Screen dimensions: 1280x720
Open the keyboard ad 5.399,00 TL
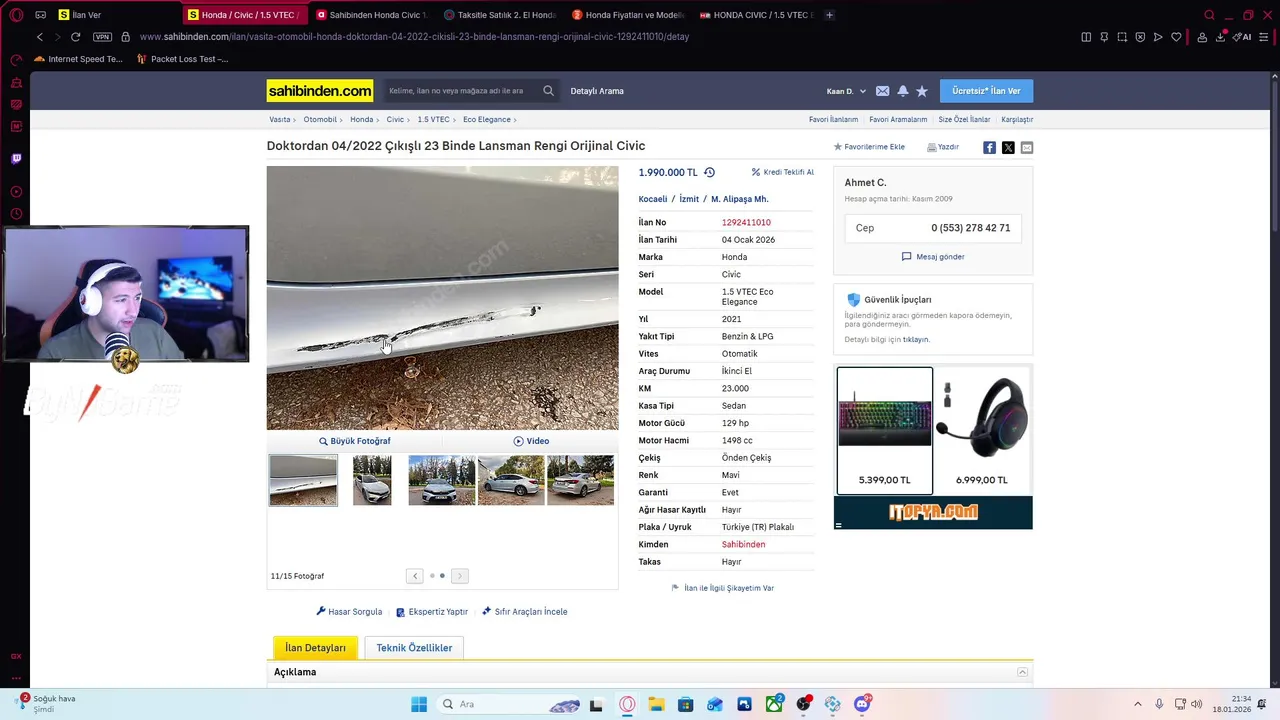[x=884, y=430]
